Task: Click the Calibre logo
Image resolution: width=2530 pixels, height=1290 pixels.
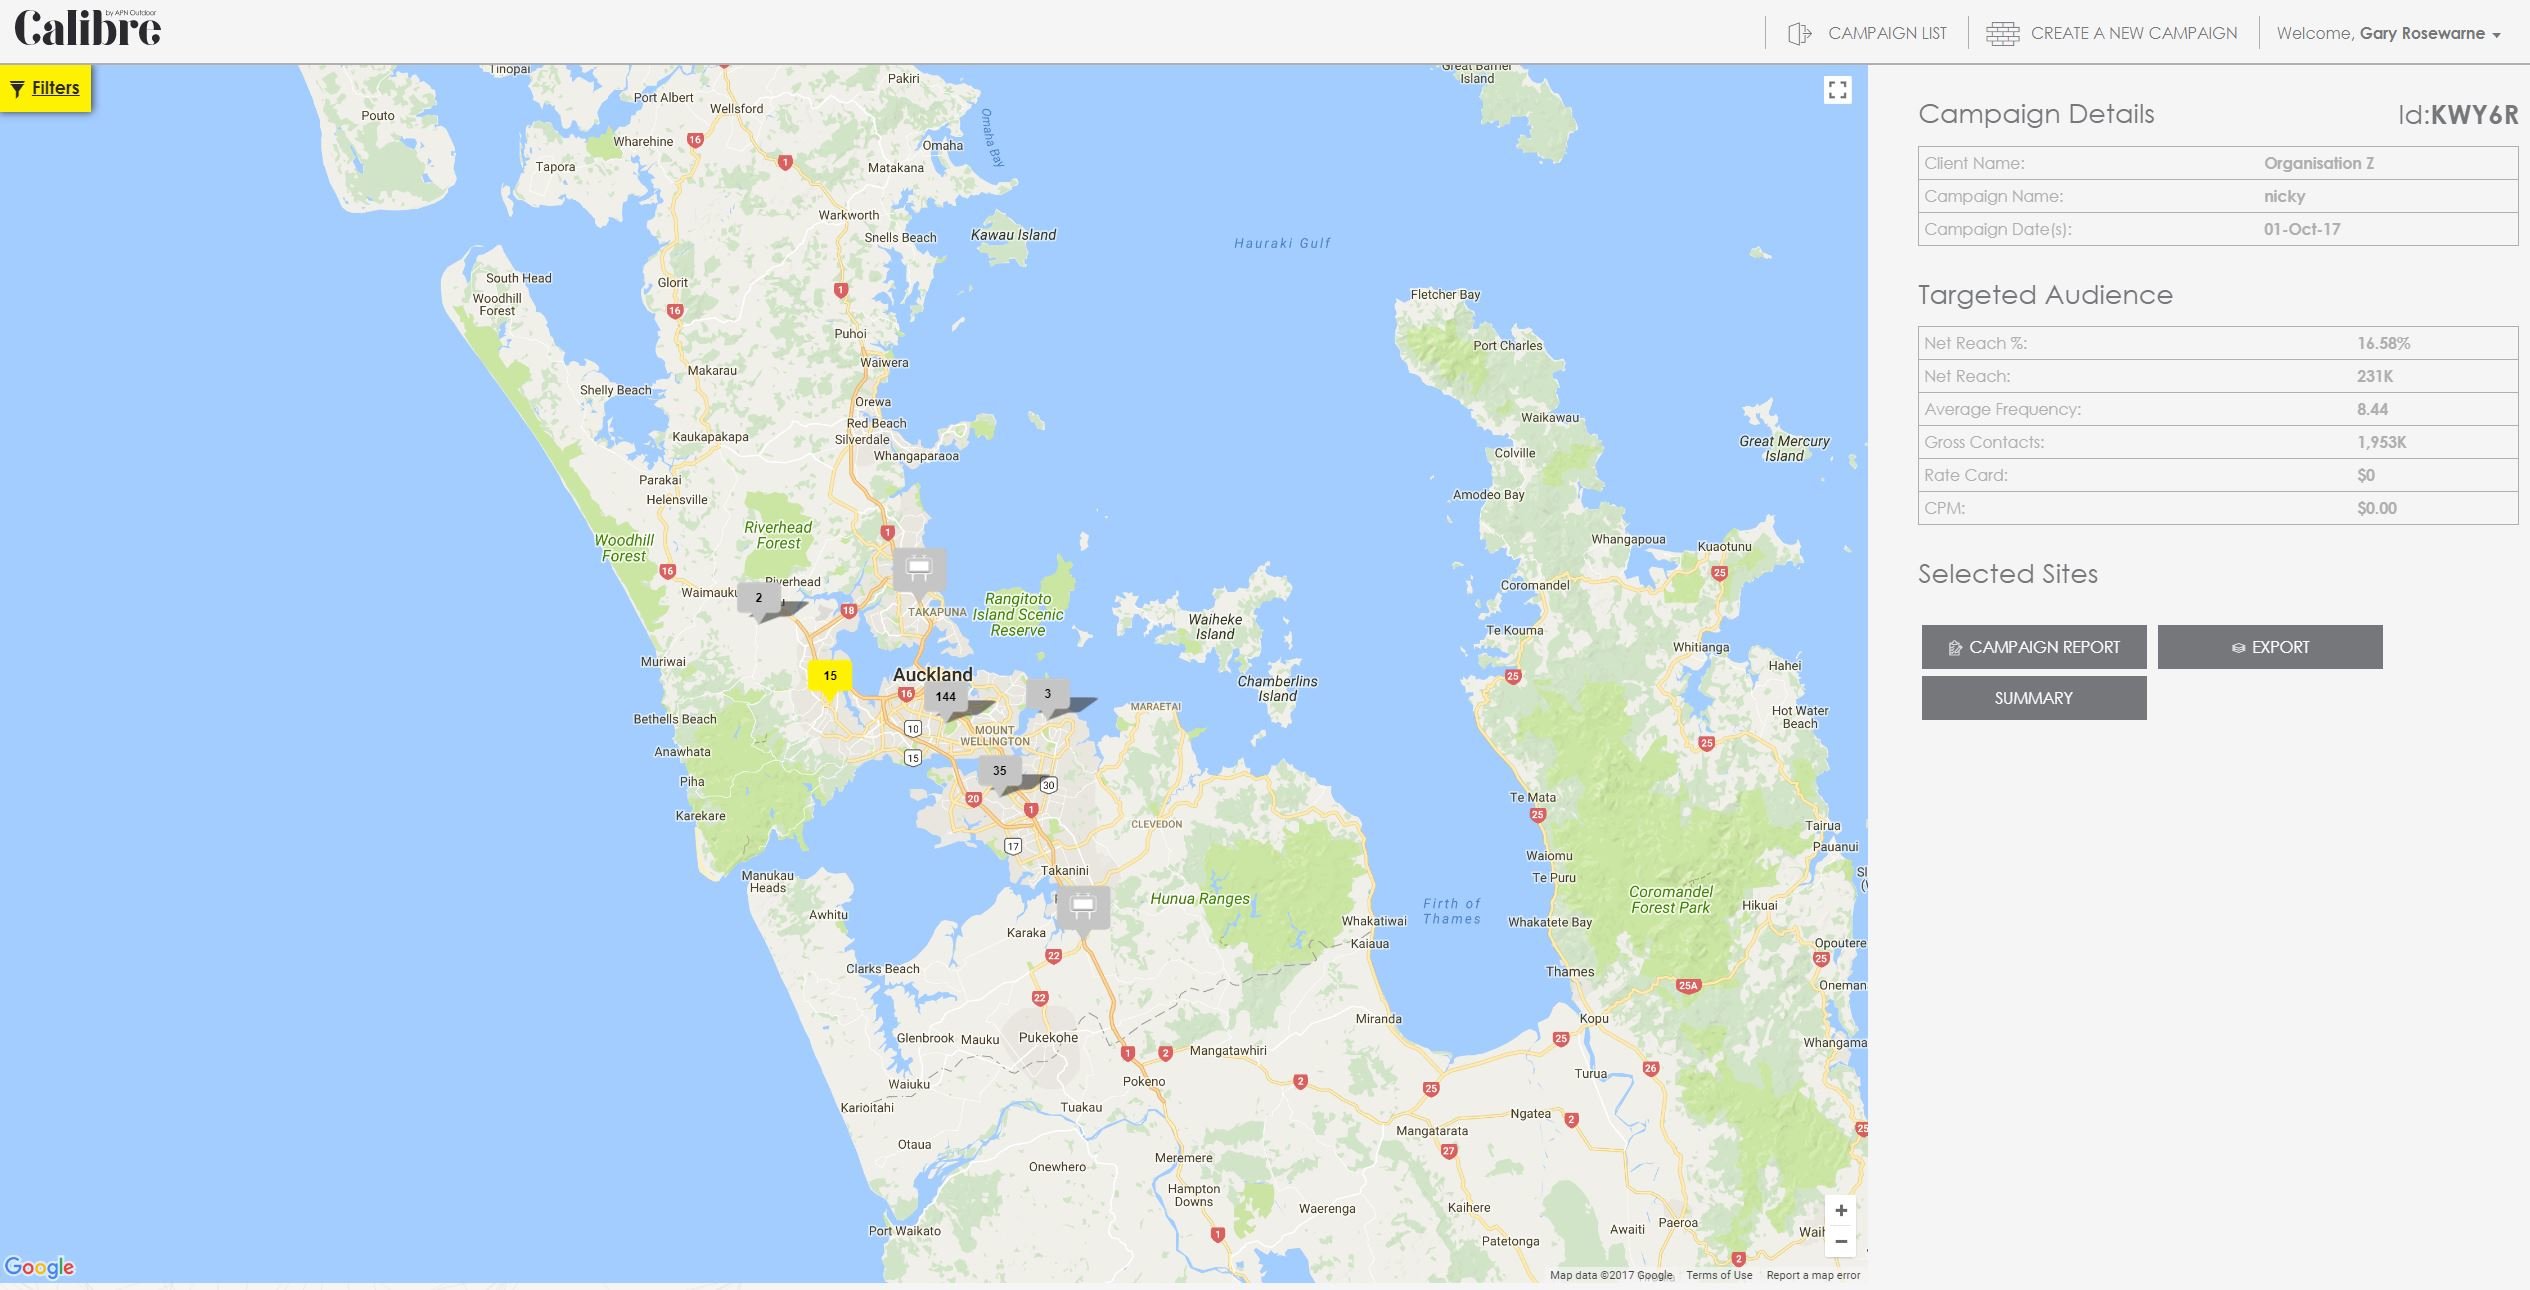Action: coord(88,29)
